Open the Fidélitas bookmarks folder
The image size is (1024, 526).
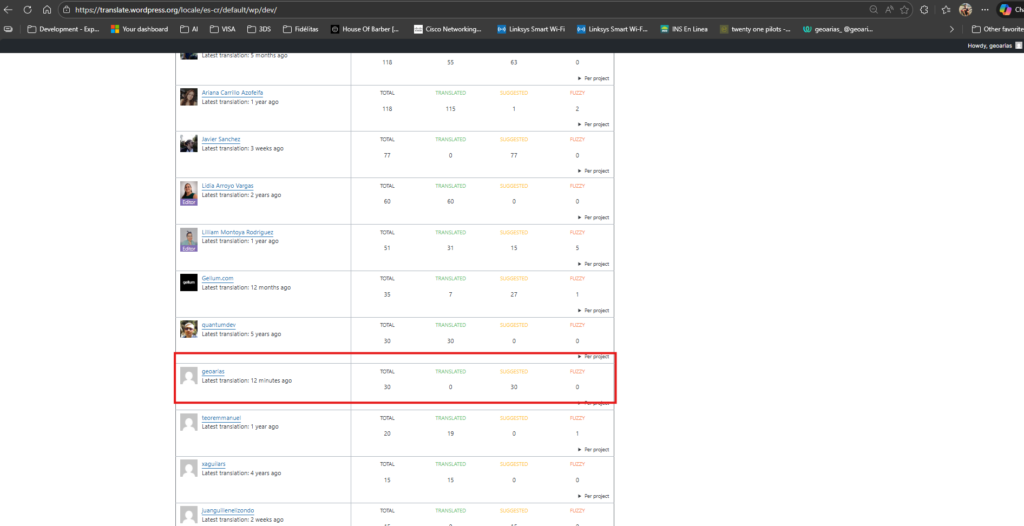[x=303, y=29]
